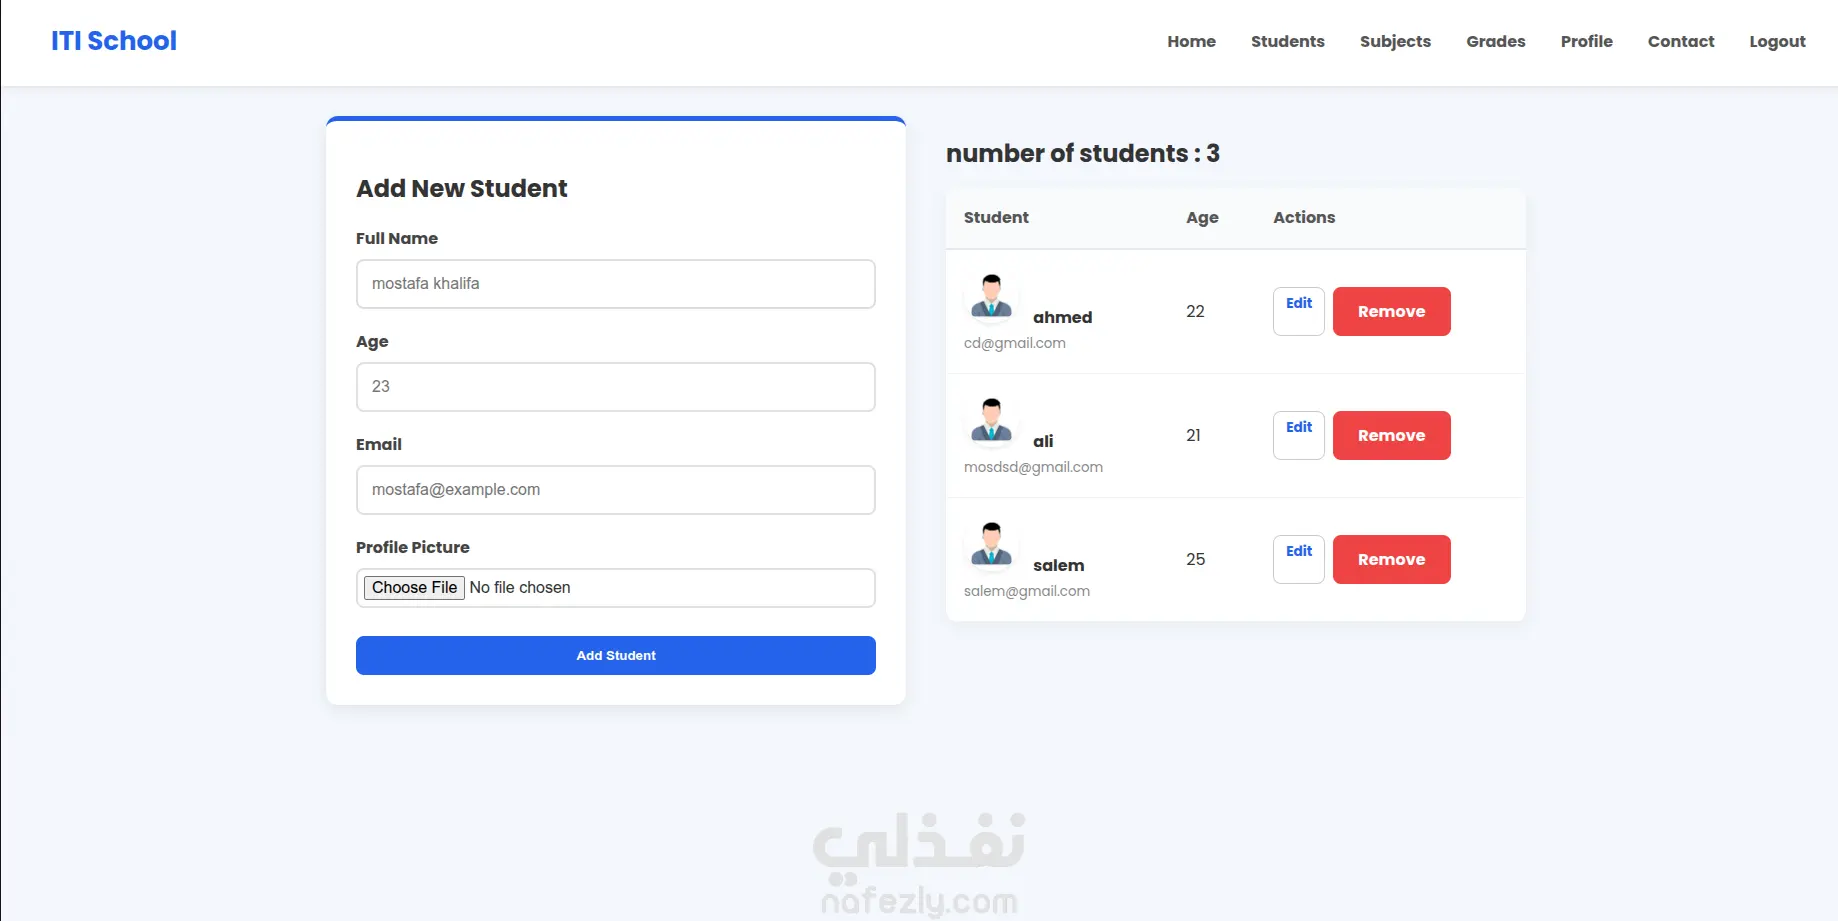Log out using the Logout link
This screenshot has height=921, width=1838.
[x=1777, y=41]
